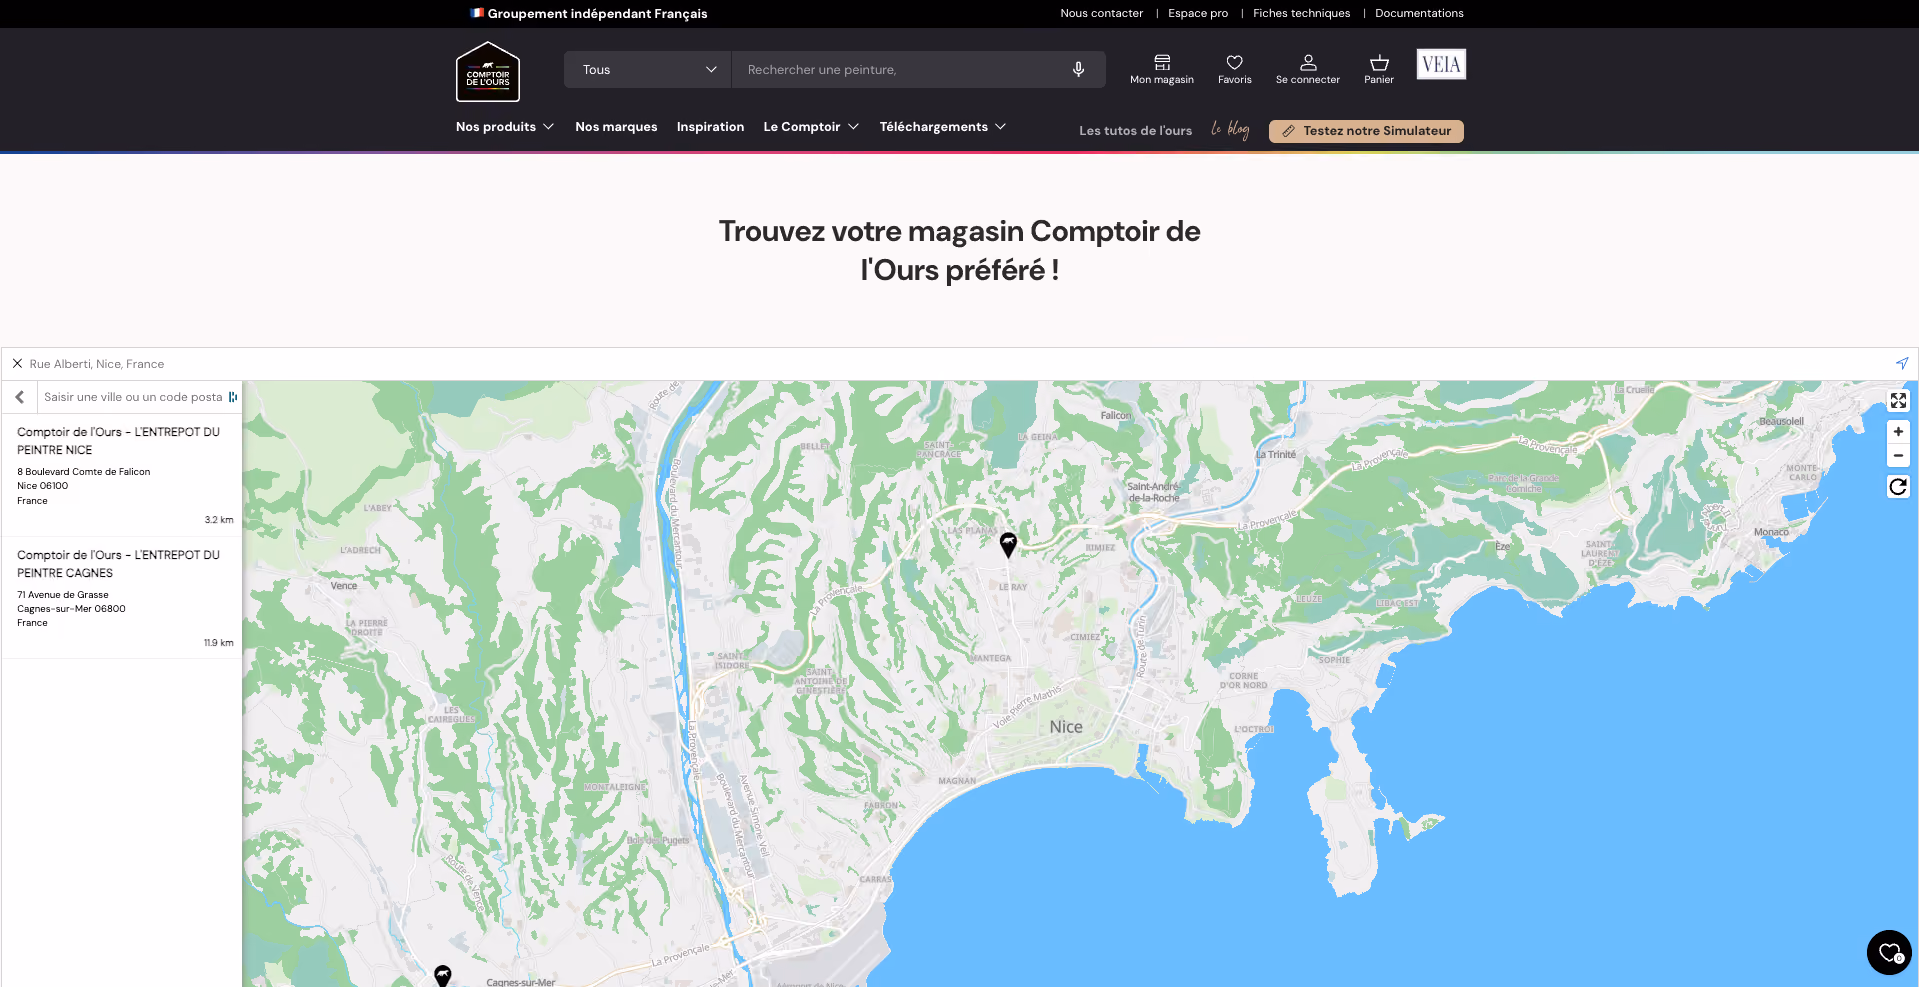Open the le blog handwritten link

pos(1231,130)
